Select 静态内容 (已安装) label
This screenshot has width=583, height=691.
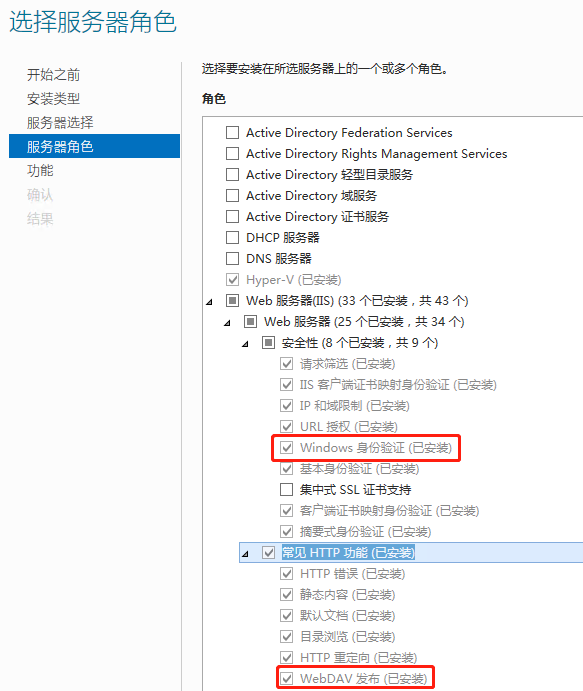(x=347, y=594)
